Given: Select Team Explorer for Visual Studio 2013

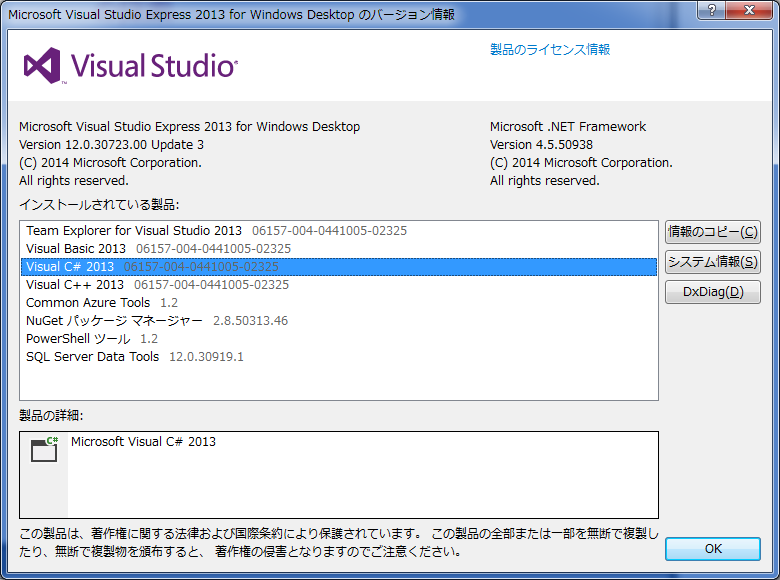Looking at the screenshot, I should 339,231.
